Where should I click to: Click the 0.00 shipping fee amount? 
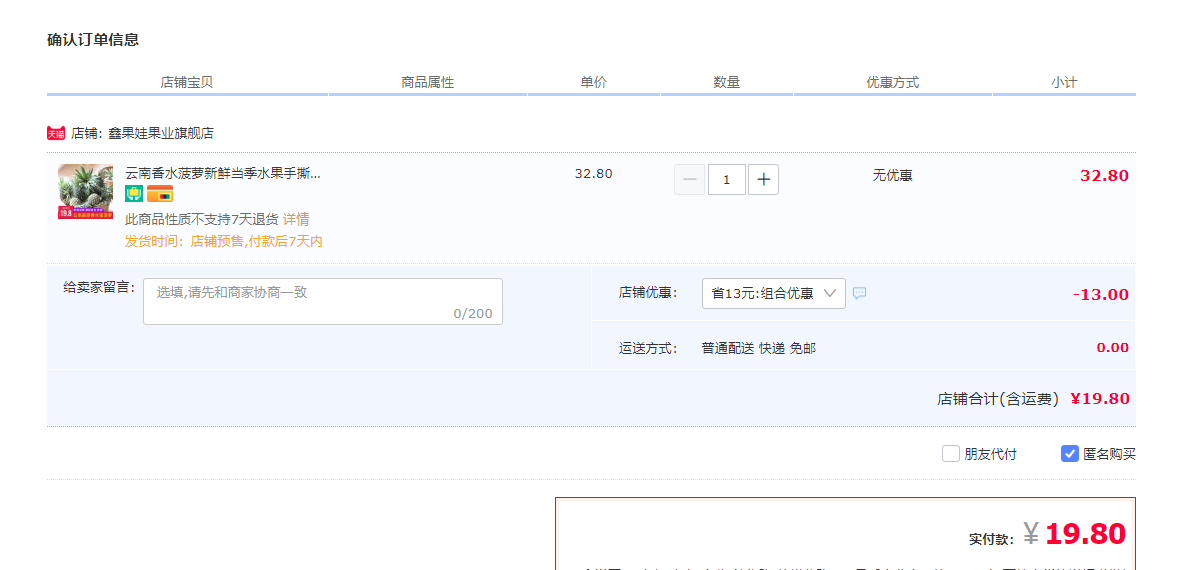click(1113, 348)
